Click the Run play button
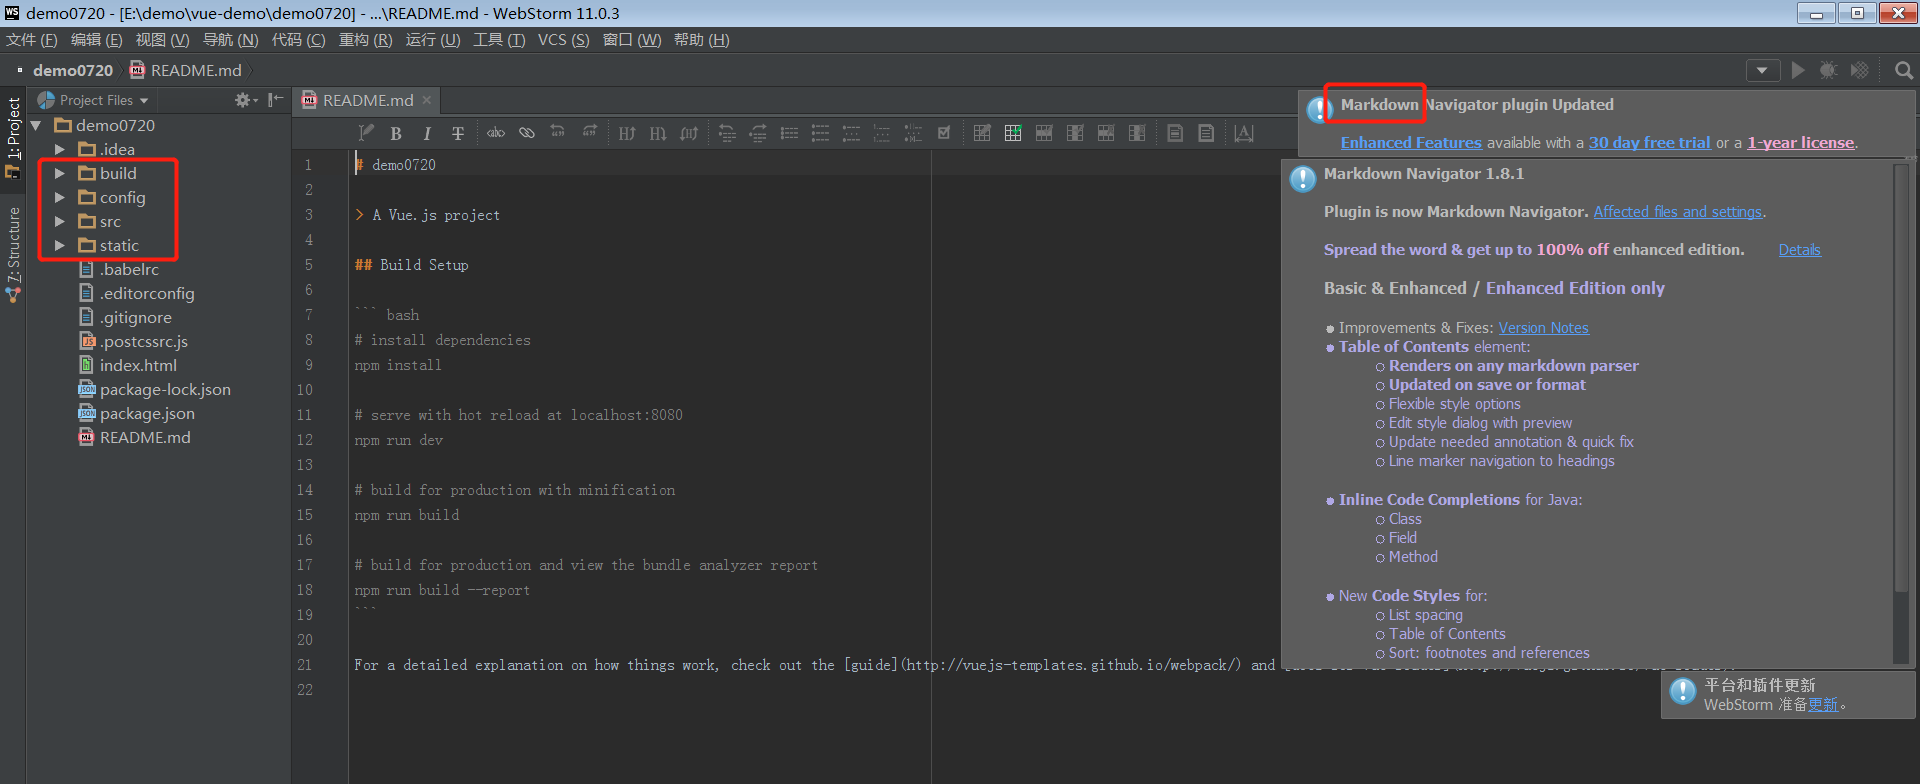The image size is (1920, 784). (1798, 70)
